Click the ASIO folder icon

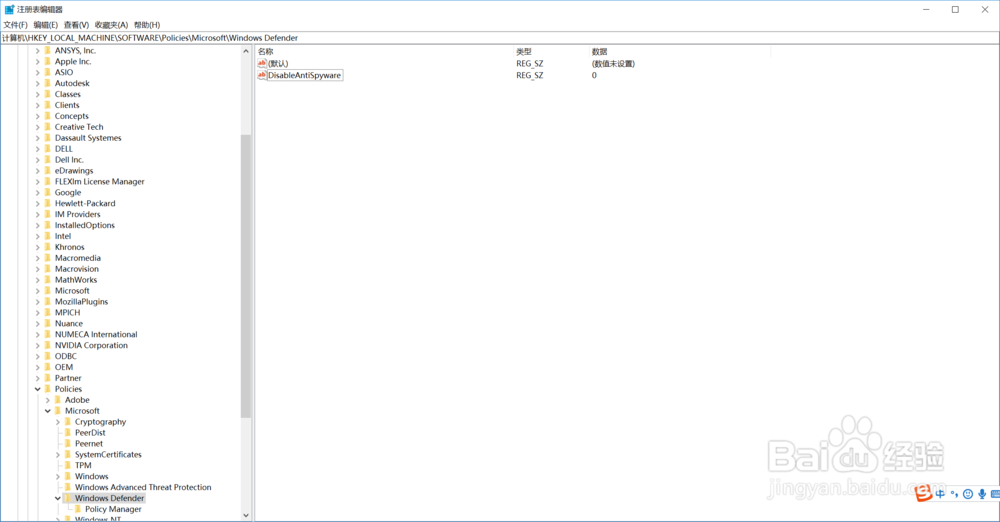tap(48, 72)
